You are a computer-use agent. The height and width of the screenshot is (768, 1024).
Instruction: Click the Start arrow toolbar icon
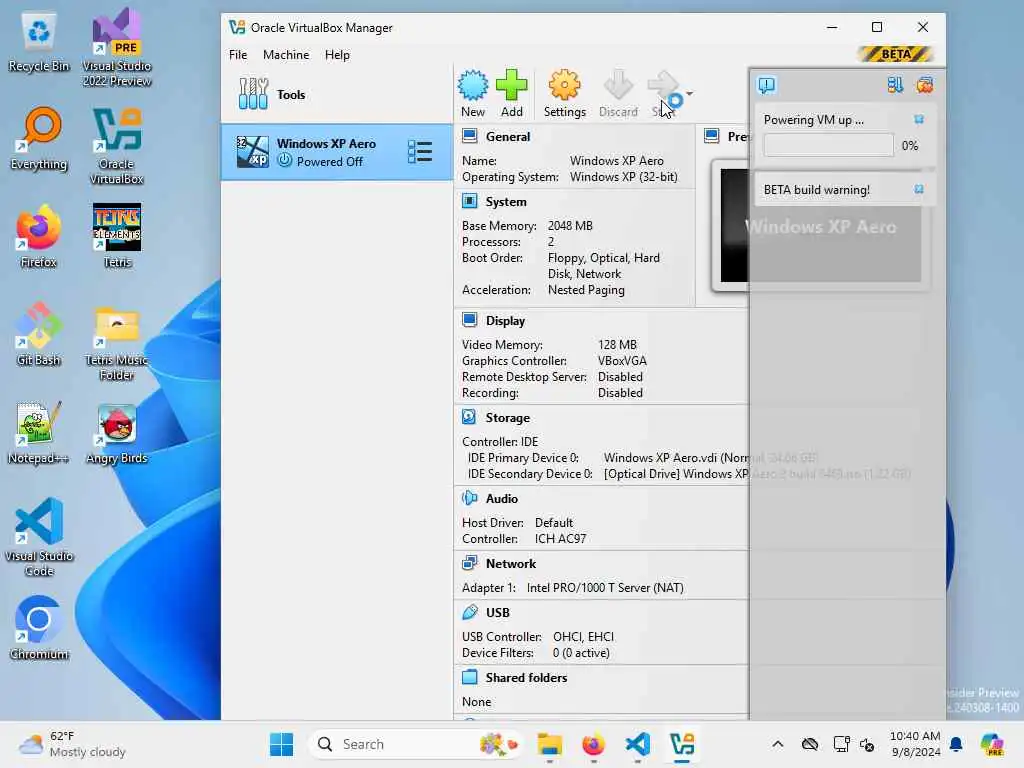point(664,86)
